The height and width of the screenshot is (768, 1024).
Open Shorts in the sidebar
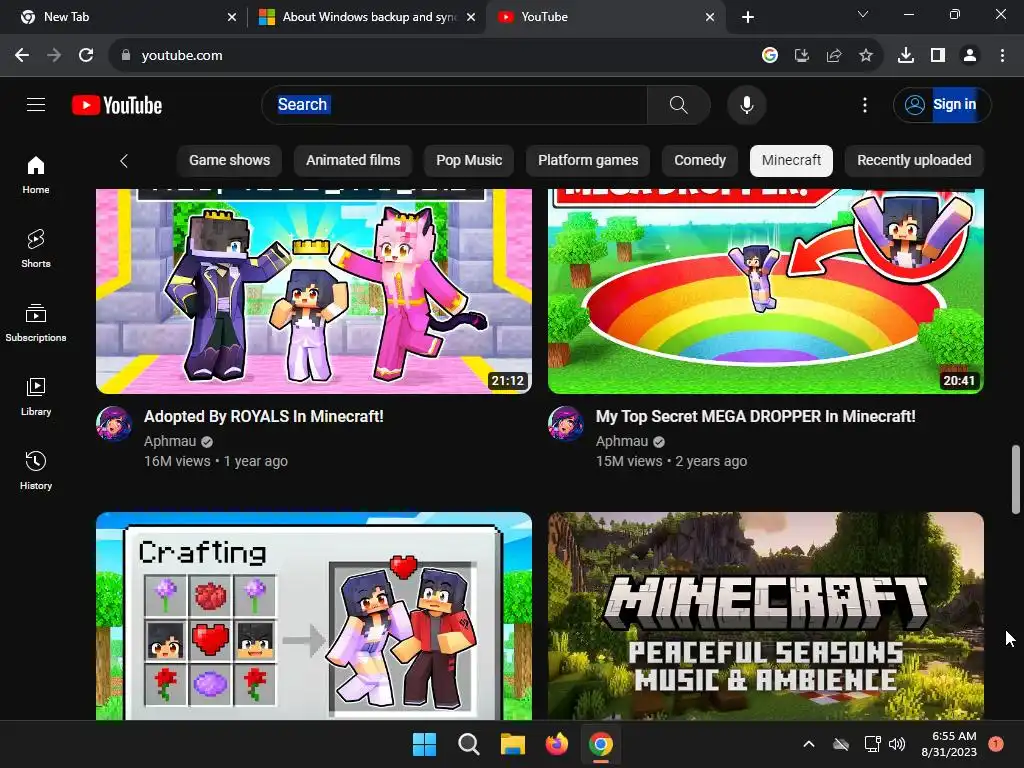(x=36, y=249)
